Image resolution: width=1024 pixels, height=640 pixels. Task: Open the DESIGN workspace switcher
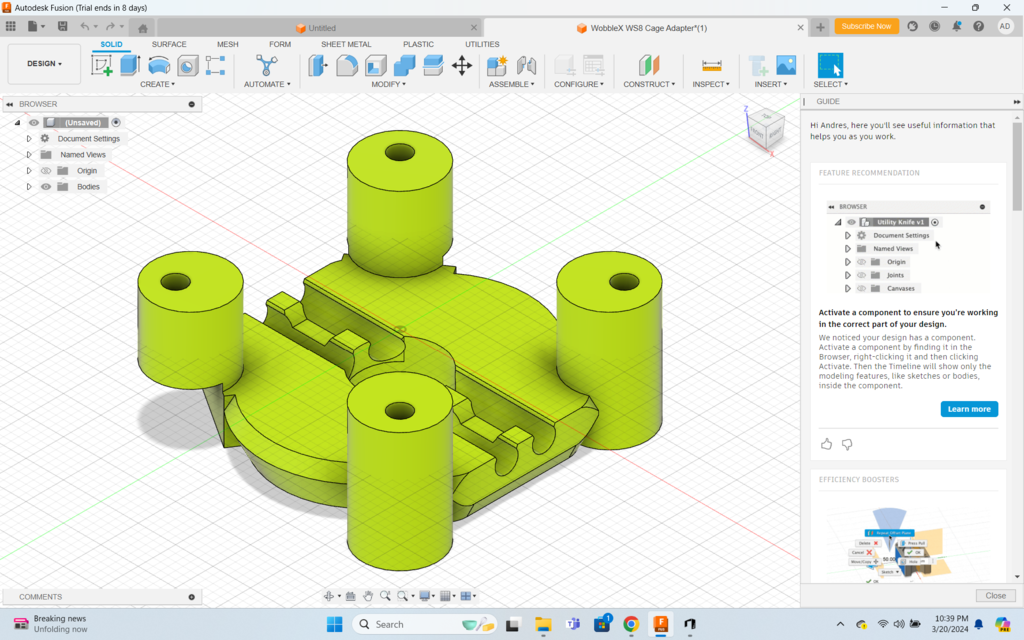[43, 63]
